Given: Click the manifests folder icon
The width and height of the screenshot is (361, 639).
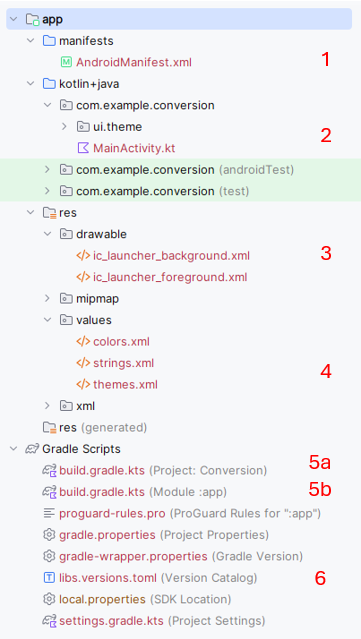Looking at the screenshot, I should coord(49,41).
